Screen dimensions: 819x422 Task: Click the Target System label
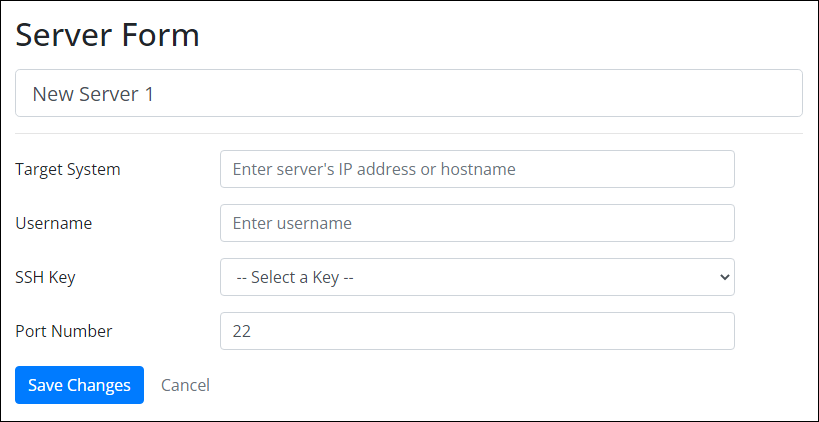coord(68,169)
